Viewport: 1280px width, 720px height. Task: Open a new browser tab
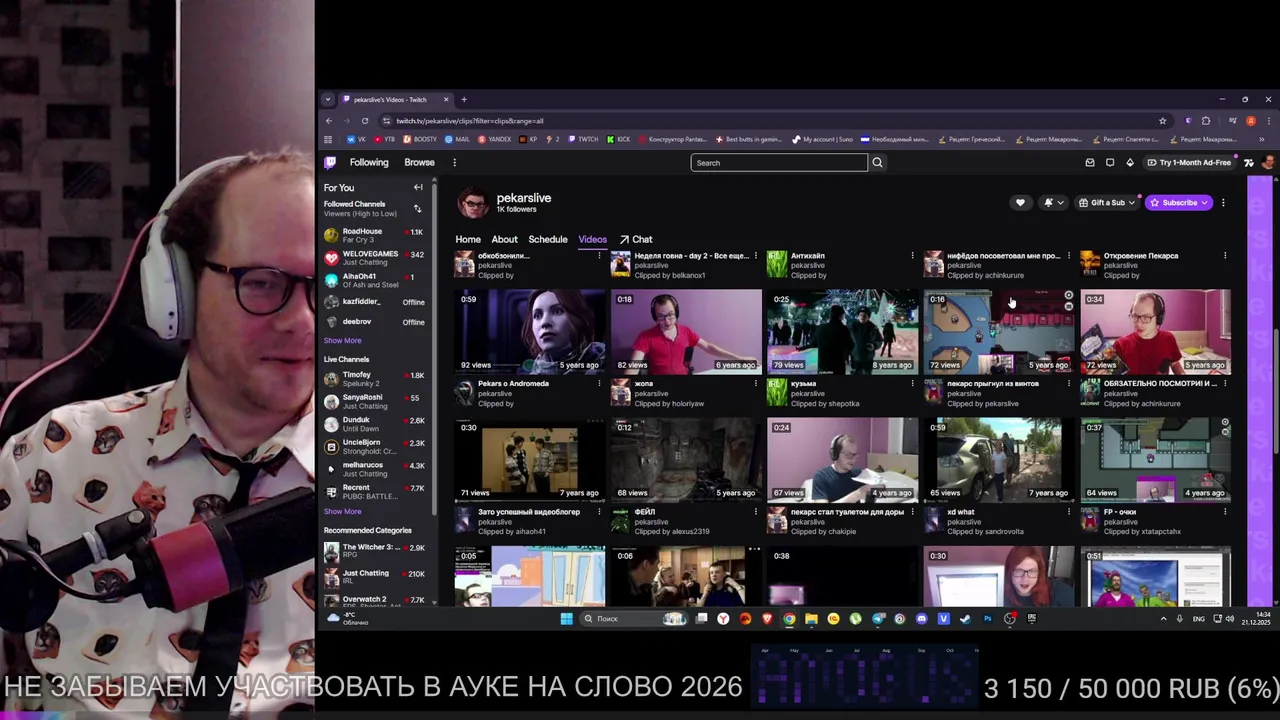[464, 99]
